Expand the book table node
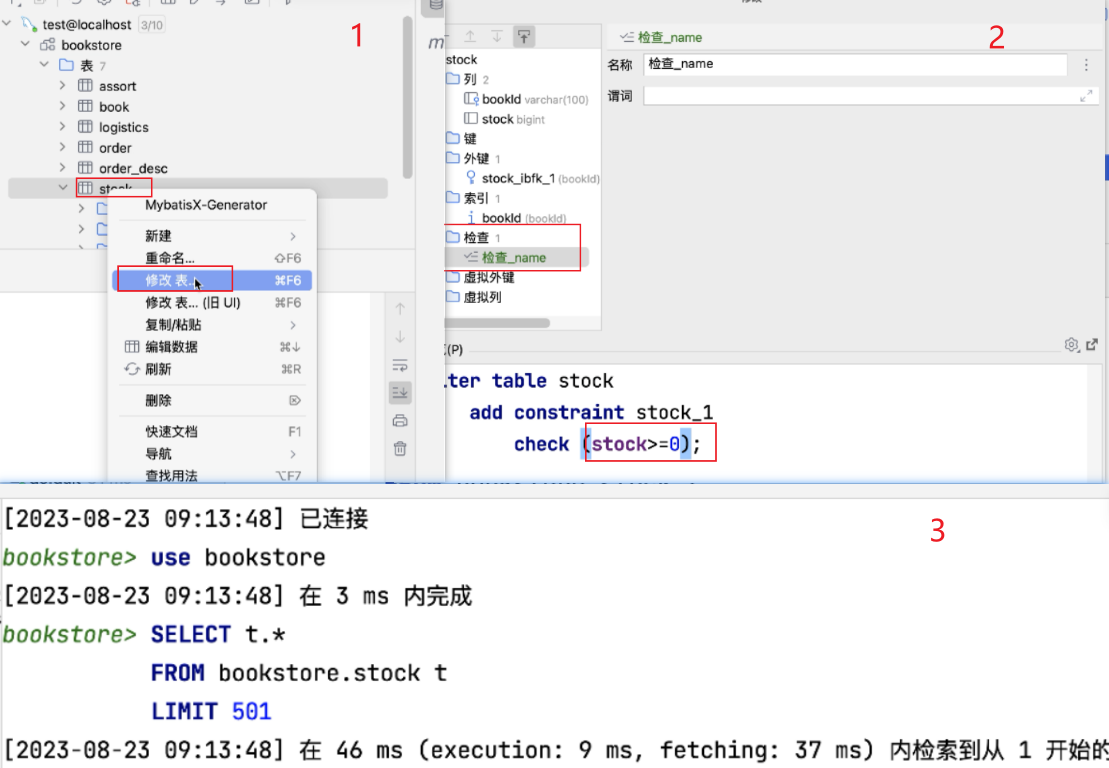Image resolution: width=1109 pixels, height=768 pixels. coord(62,106)
